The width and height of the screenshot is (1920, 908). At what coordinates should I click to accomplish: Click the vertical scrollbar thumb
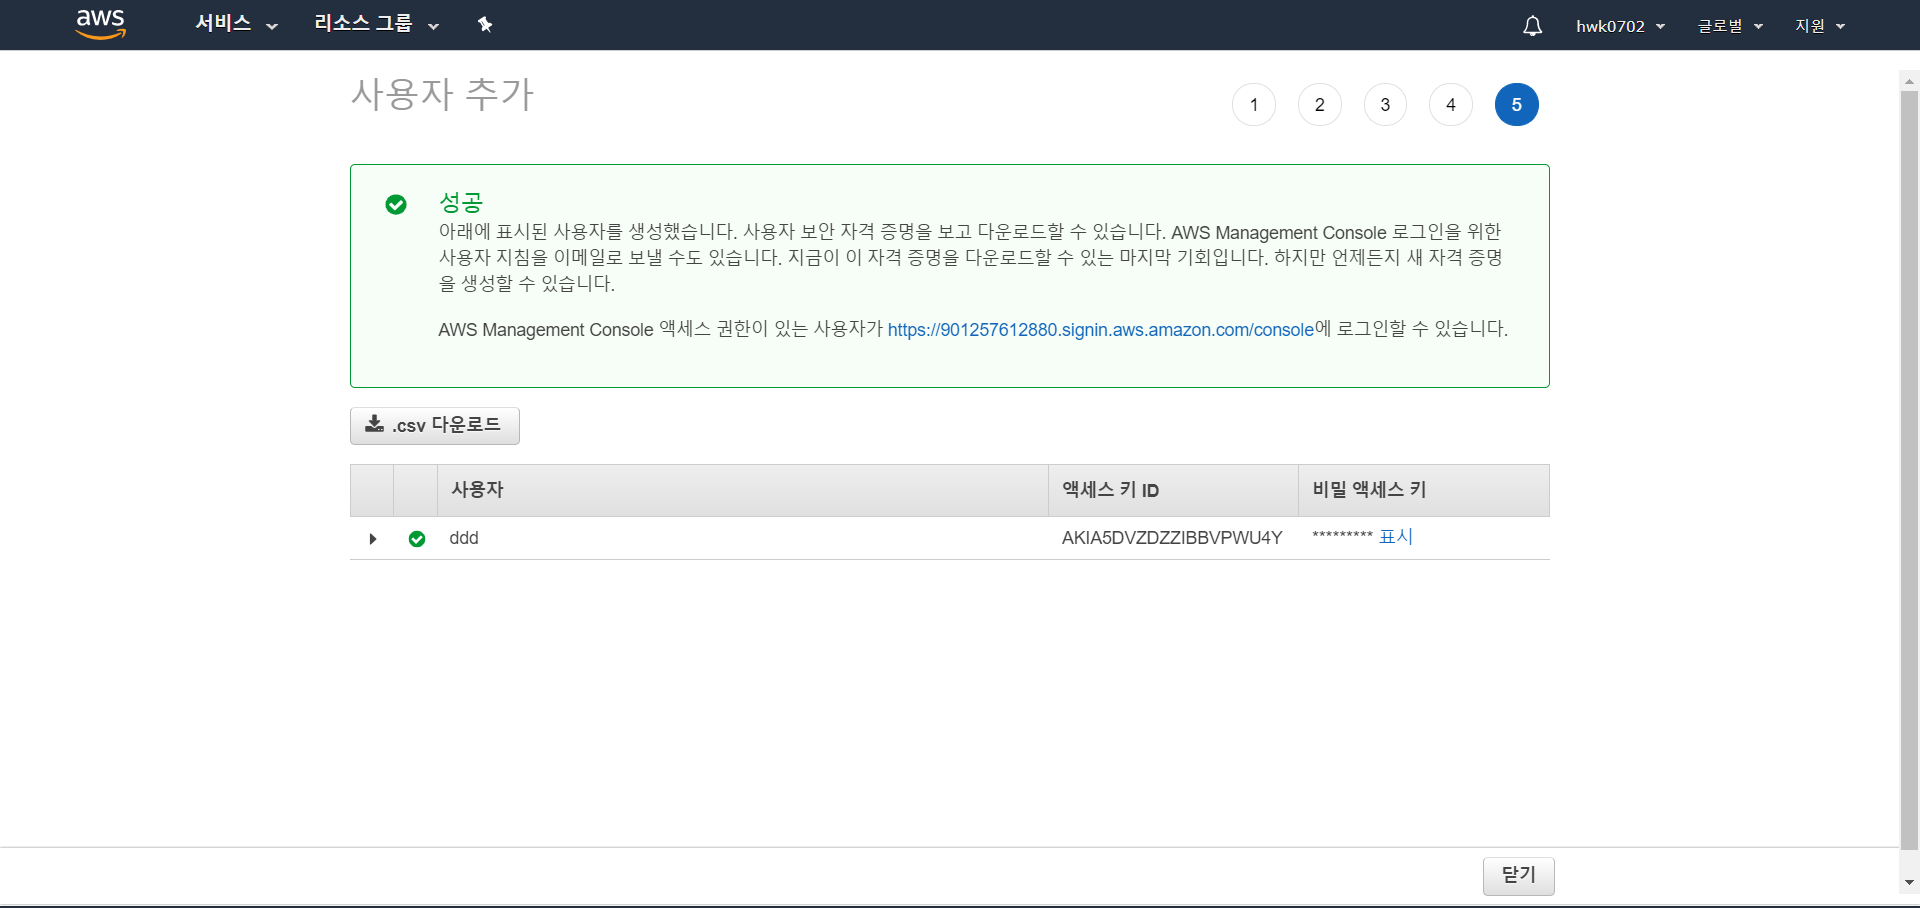pos(1909,470)
